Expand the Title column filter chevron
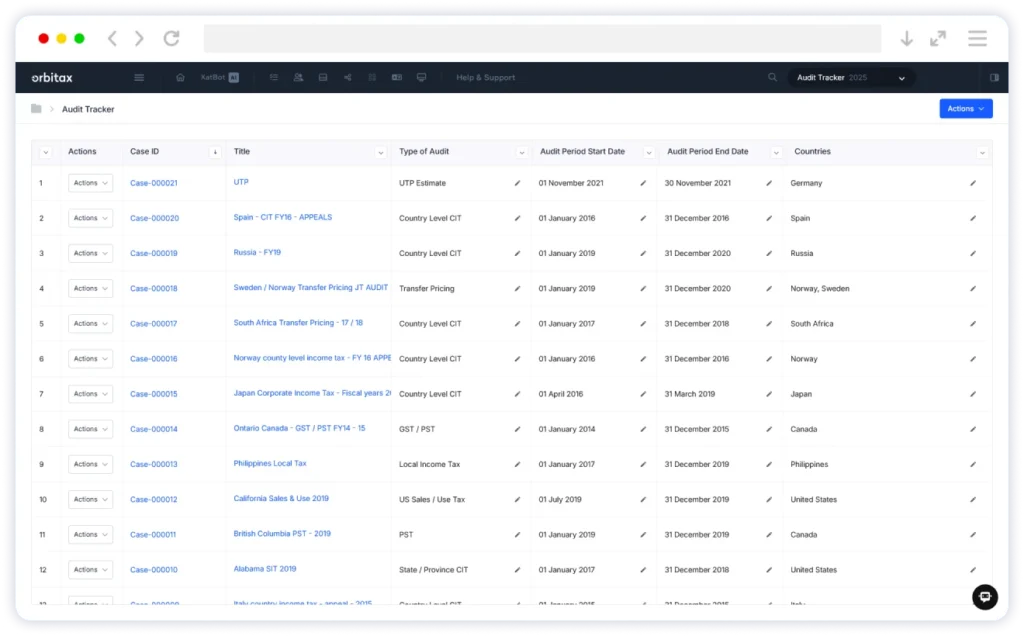1024x636 pixels. tap(380, 152)
